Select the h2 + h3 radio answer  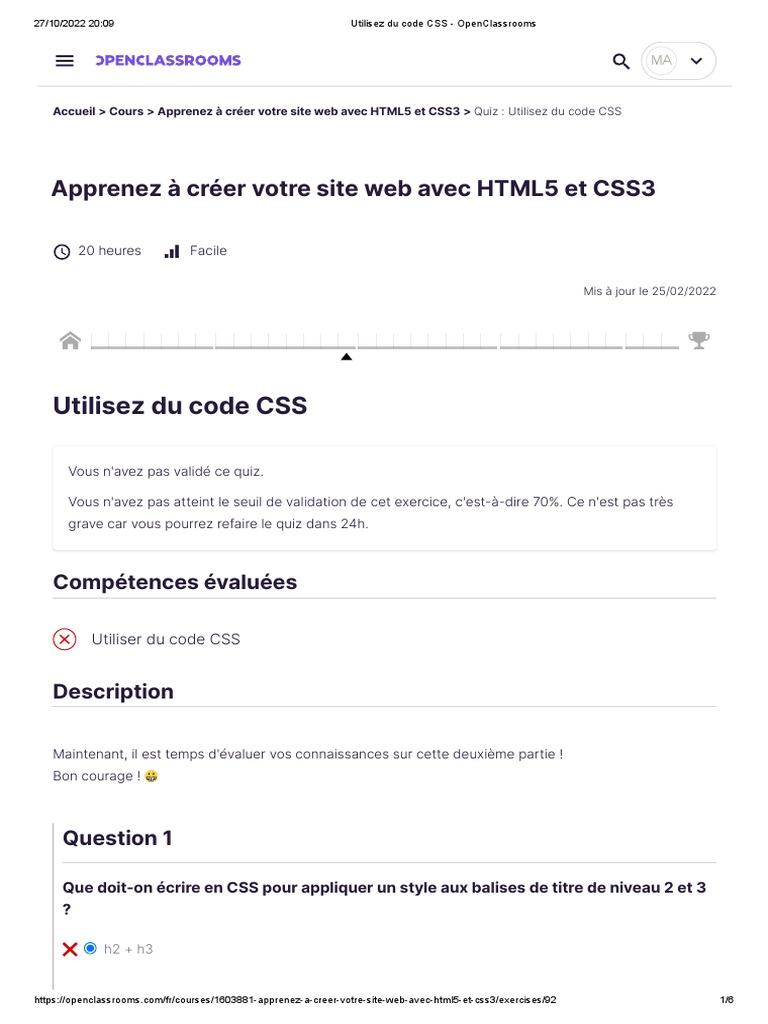pyautogui.click(x=90, y=948)
